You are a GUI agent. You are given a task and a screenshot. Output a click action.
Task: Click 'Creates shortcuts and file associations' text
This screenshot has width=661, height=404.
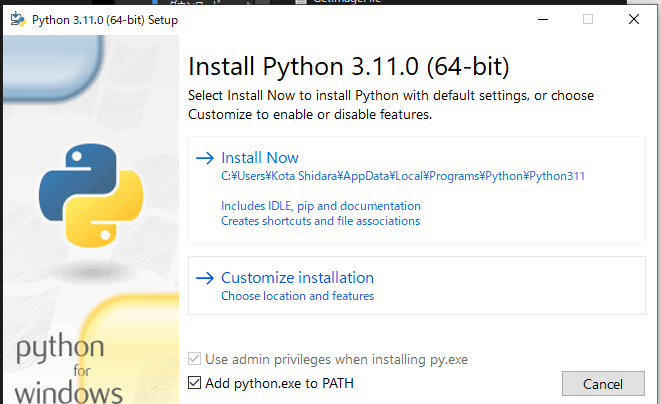pos(321,221)
